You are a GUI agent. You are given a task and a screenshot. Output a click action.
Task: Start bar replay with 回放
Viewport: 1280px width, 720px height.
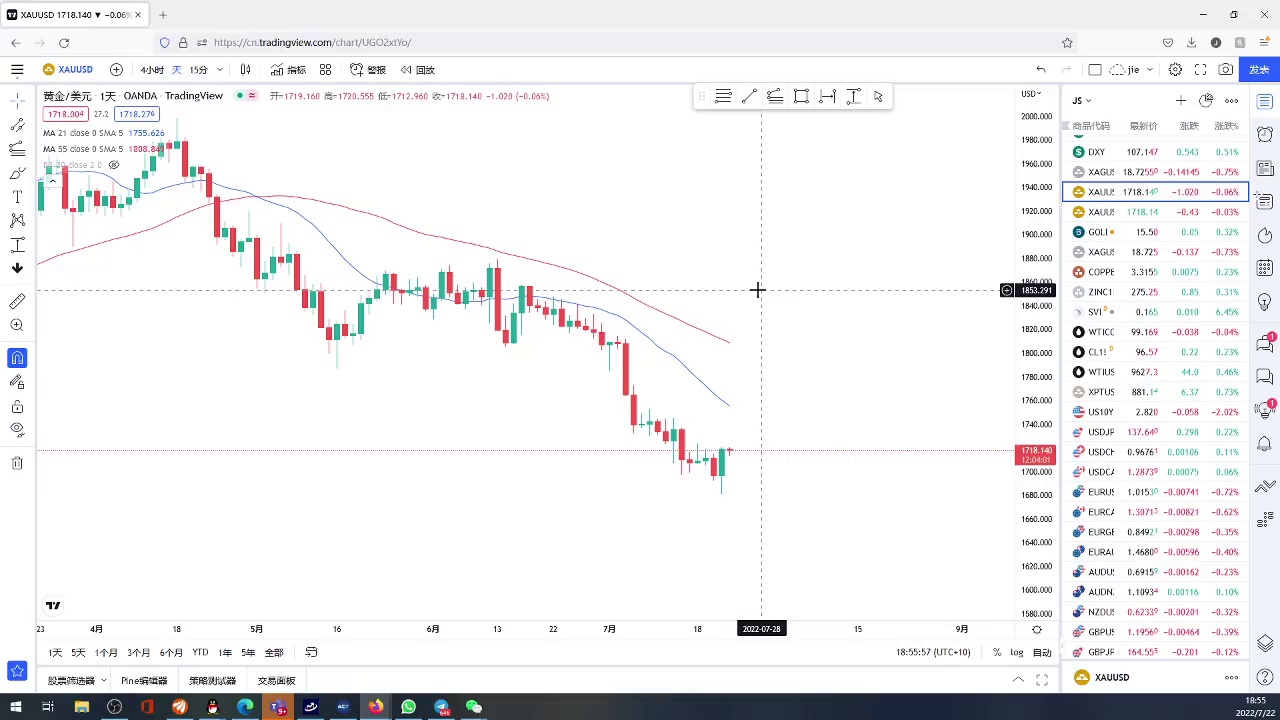[418, 70]
